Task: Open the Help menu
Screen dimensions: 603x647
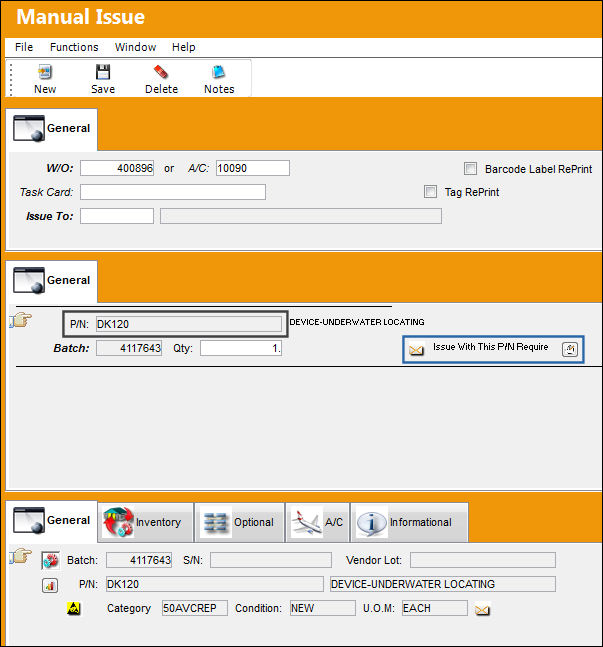Action: (184, 47)
